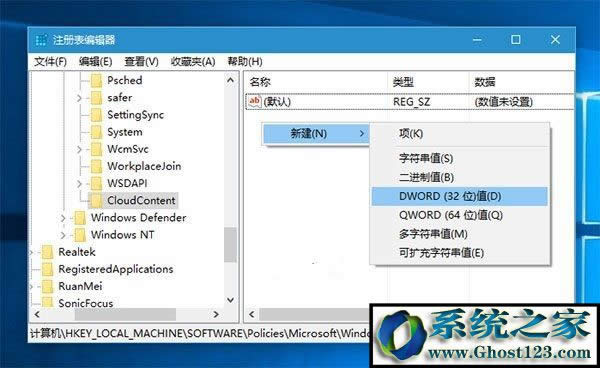The height and width of the screenshot is (368, 600).
Task: Select the SettingSync tree label
Action: coord(135,115)
